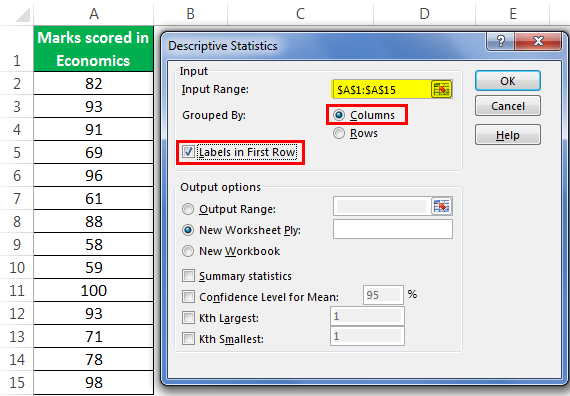This screenshot has width=570, height=396.
Task: Enable the Summary statistics checkbox
Action: pos(188,276)
